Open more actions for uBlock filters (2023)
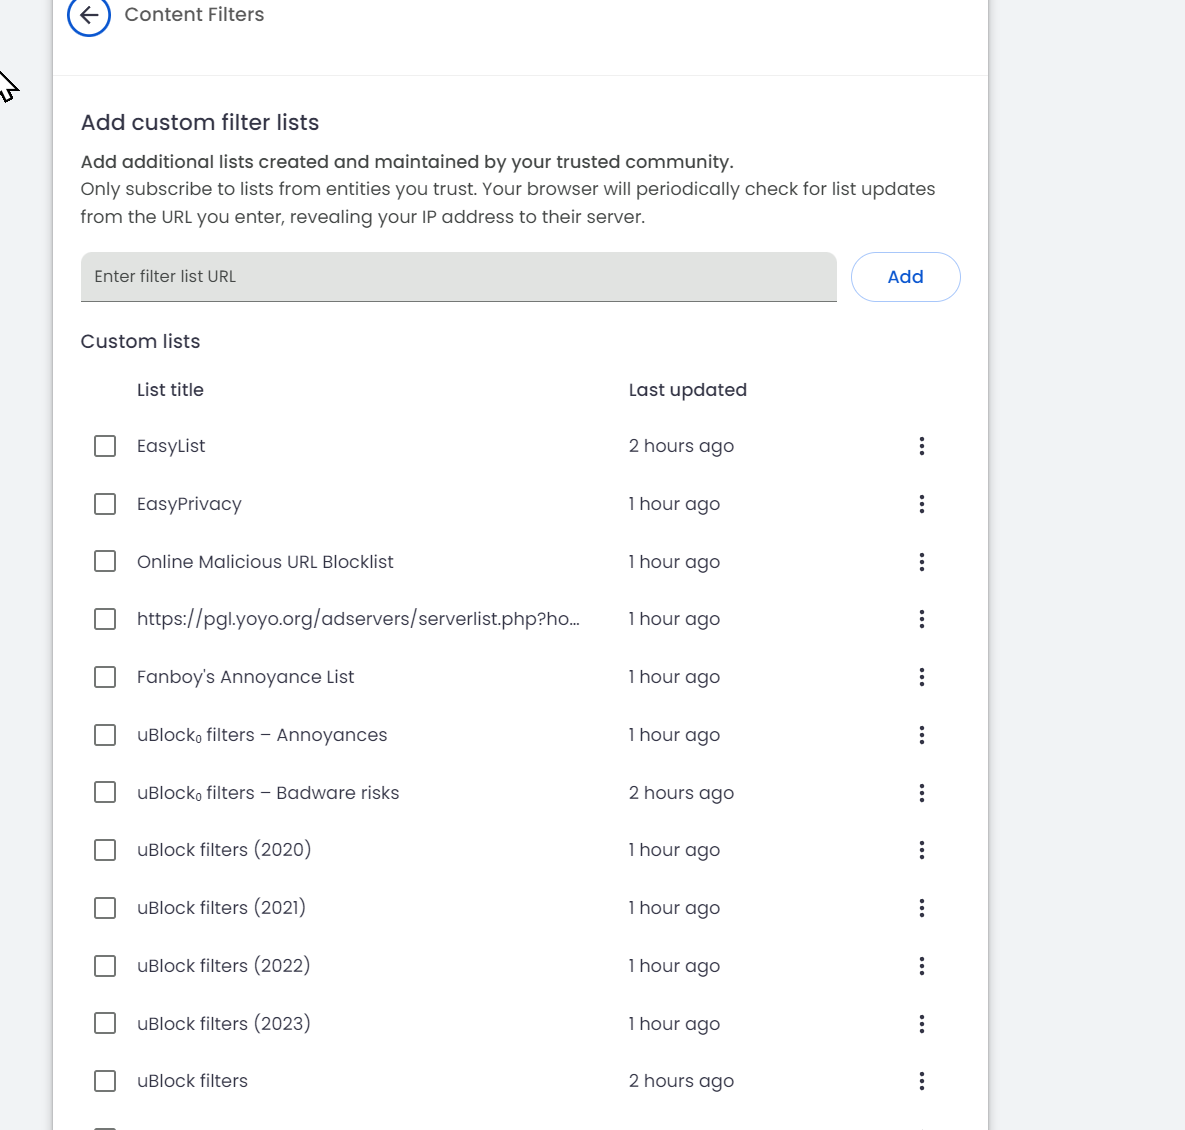This screenshot has width=1185, height=1130. tap(921, 1024)
